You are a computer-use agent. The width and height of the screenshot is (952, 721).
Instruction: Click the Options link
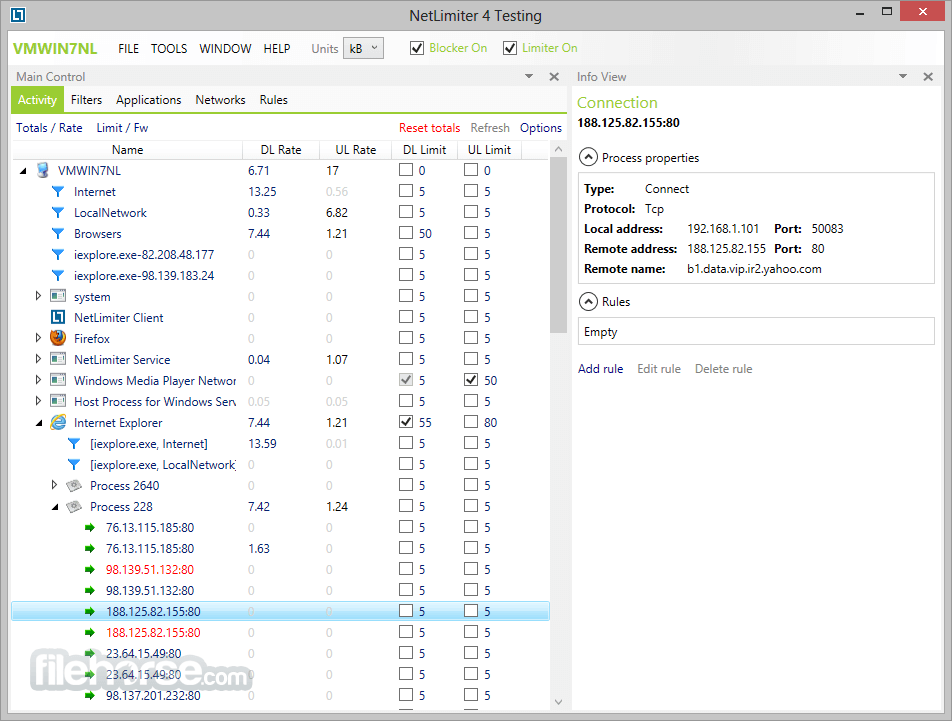[x=540, y=128]
